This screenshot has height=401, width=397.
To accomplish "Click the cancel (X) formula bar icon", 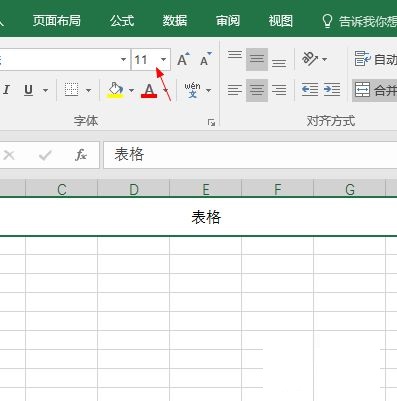I will point(9,155).
